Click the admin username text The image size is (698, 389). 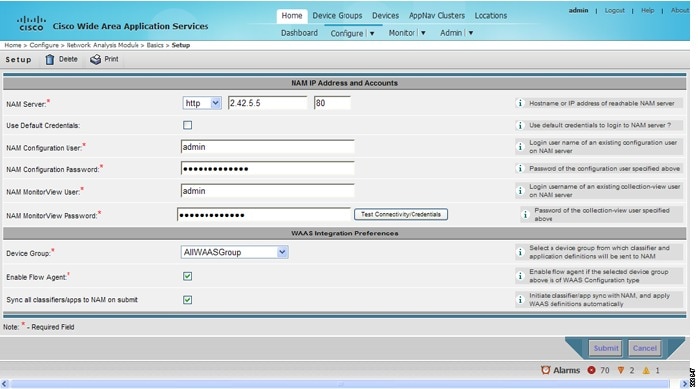click(578, 10)
